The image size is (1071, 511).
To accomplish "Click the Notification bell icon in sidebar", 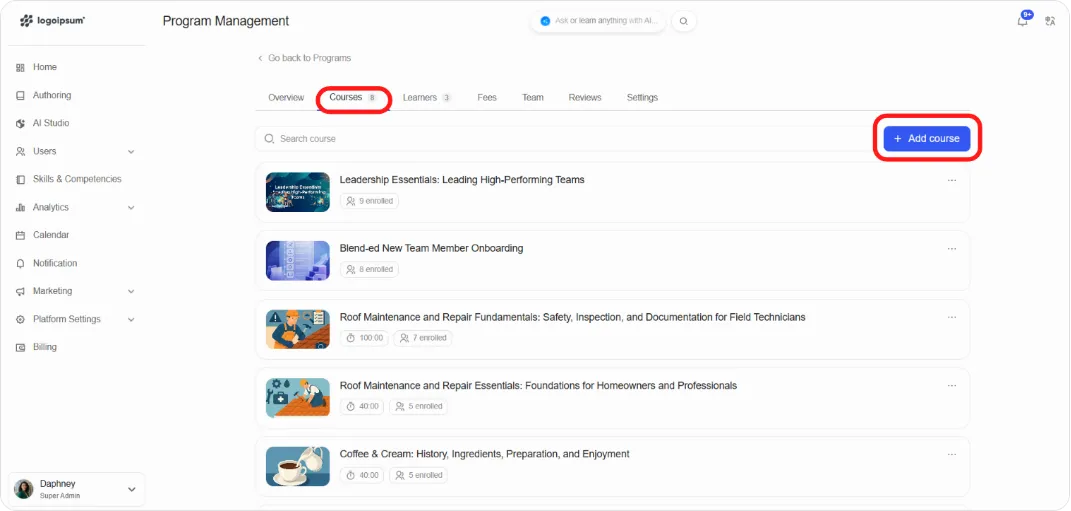I will click(x=20, y=264).
